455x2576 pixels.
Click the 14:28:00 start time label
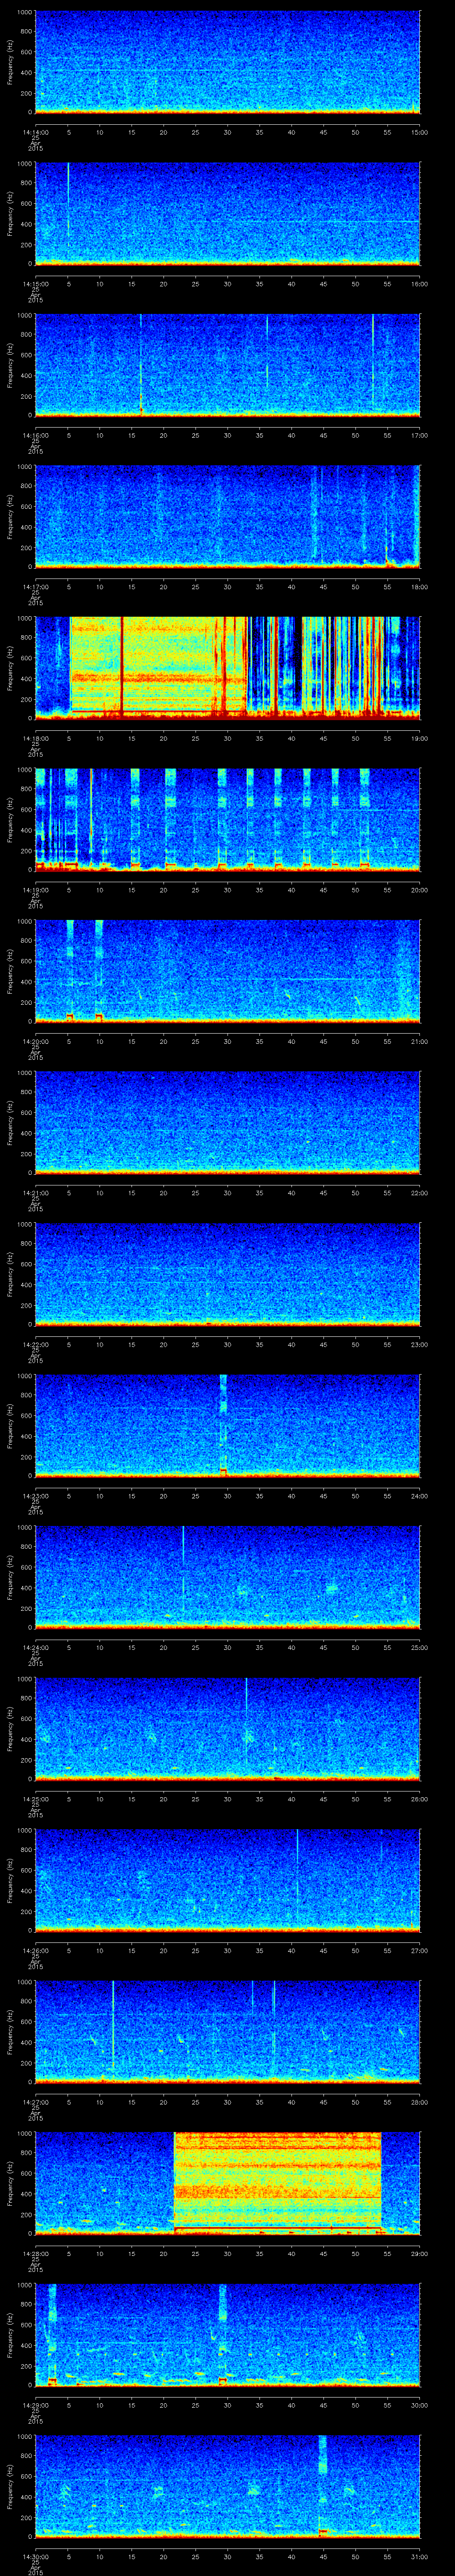[x=35, y=2253]
